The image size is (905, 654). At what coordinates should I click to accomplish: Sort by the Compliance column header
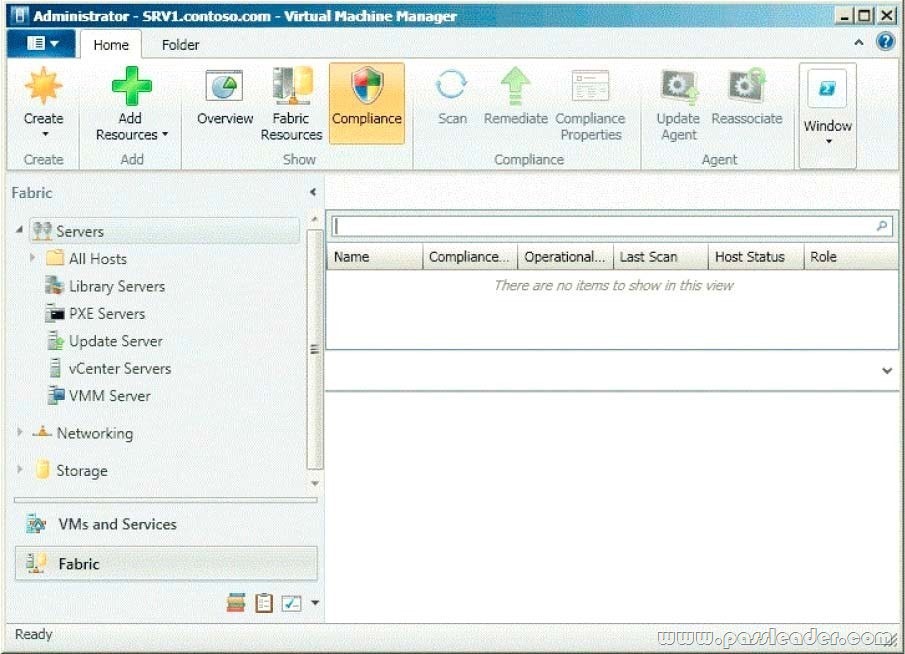click(470, 257)
